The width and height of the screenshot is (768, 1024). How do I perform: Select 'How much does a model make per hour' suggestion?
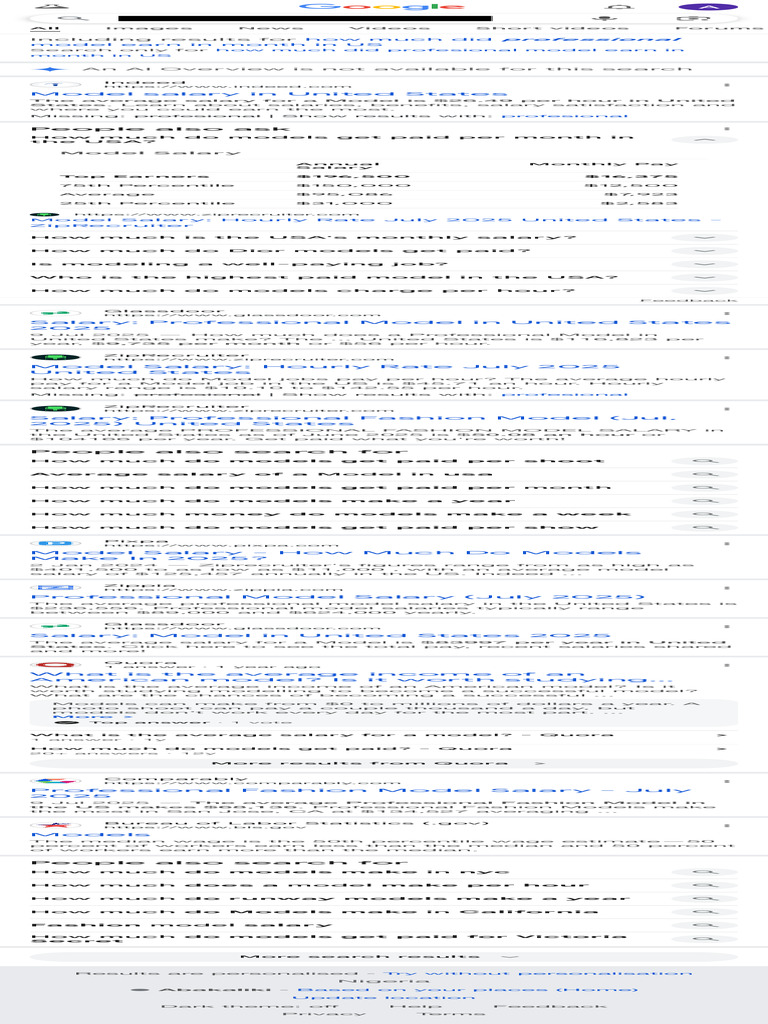(x=310, y=886)
